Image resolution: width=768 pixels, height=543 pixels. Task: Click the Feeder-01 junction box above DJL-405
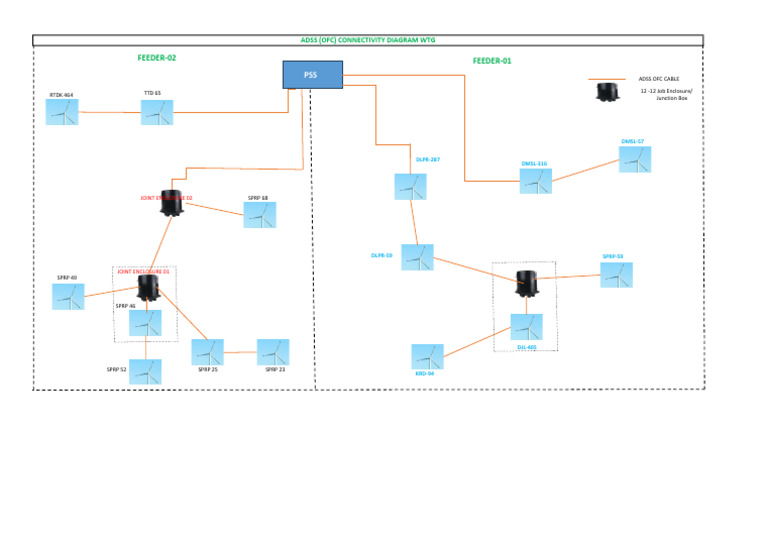coord(527,284)
